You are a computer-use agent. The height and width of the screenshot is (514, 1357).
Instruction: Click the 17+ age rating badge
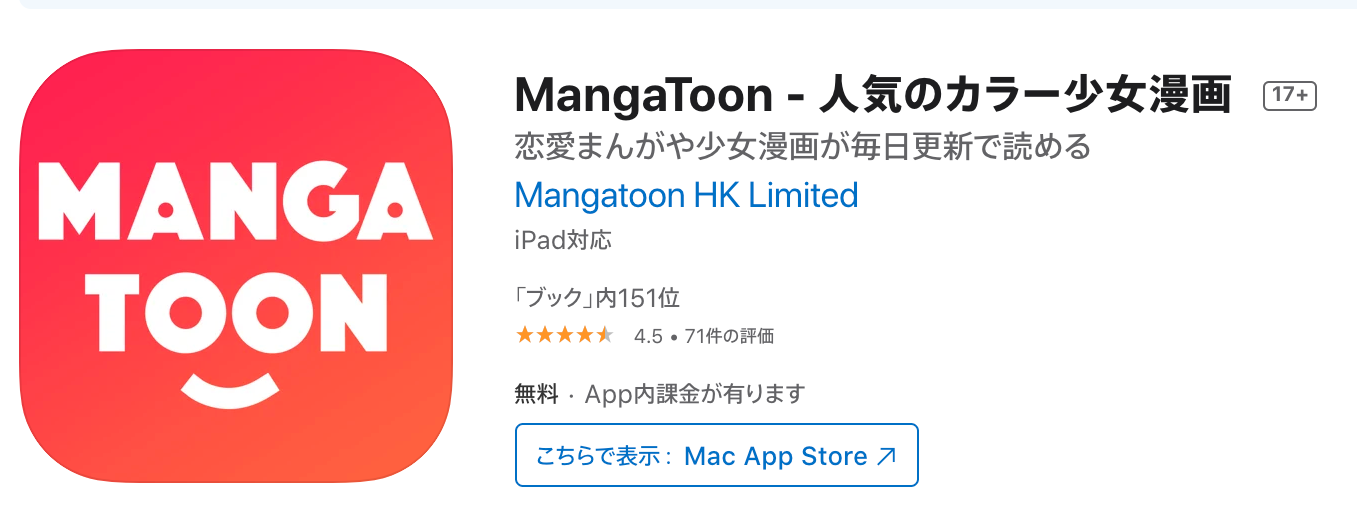(x=1290, y=96)
